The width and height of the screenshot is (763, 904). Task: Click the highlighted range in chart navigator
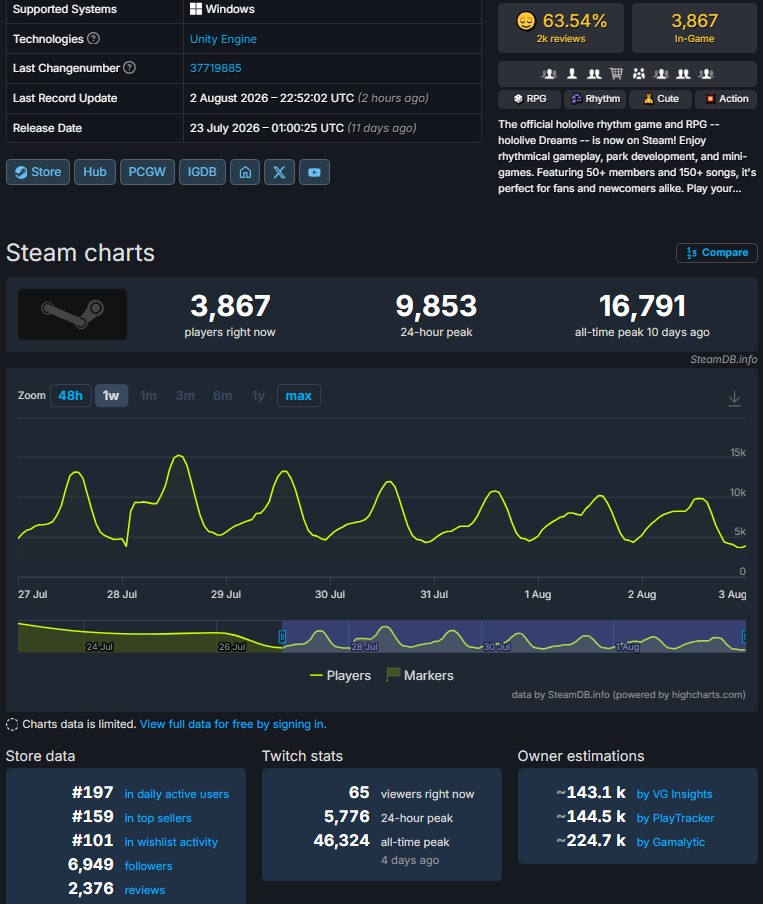coord(514,636)
